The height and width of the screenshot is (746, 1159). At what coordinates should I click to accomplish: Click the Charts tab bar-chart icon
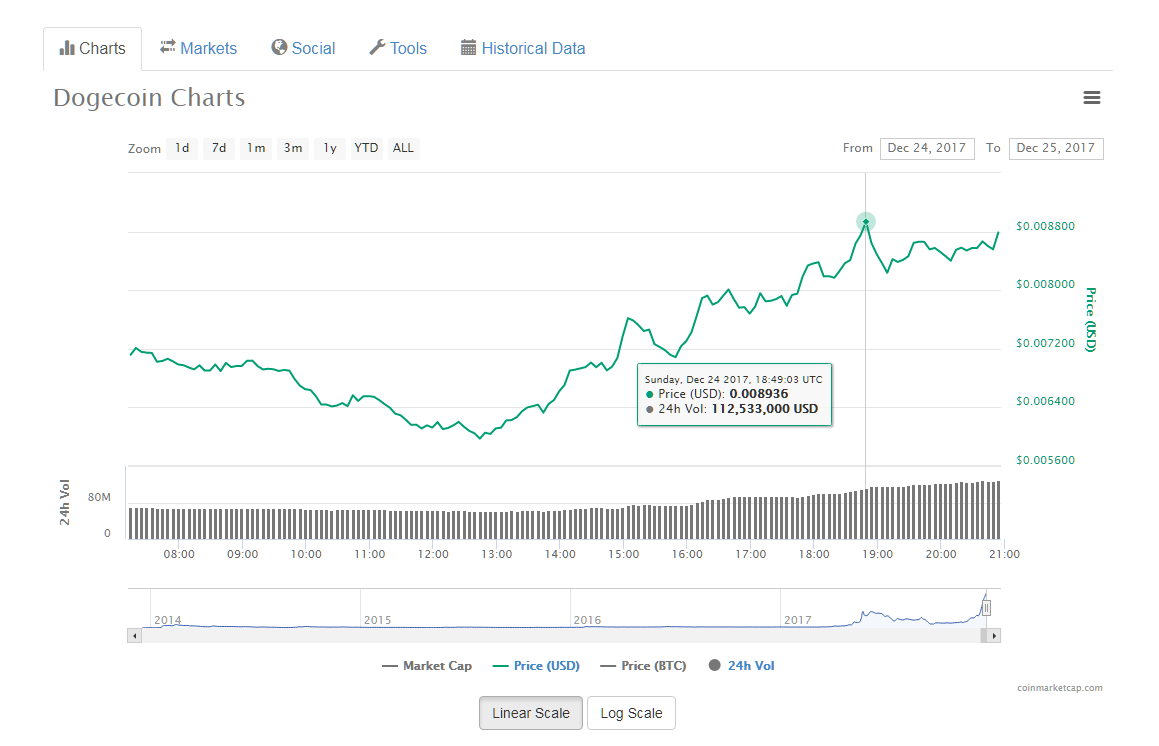[x=67, y=48]
